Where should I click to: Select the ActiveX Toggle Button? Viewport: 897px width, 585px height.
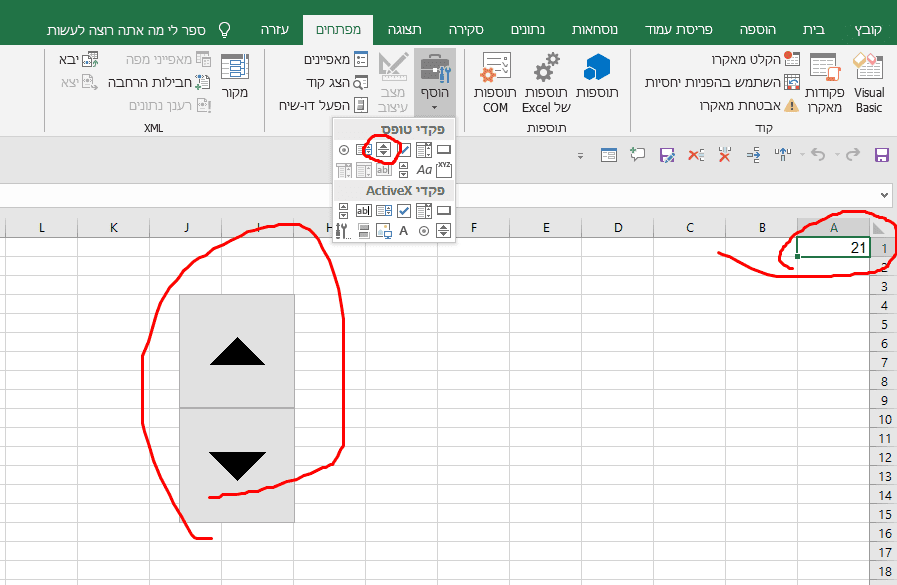pyautogui.click(x=364, y=230)
